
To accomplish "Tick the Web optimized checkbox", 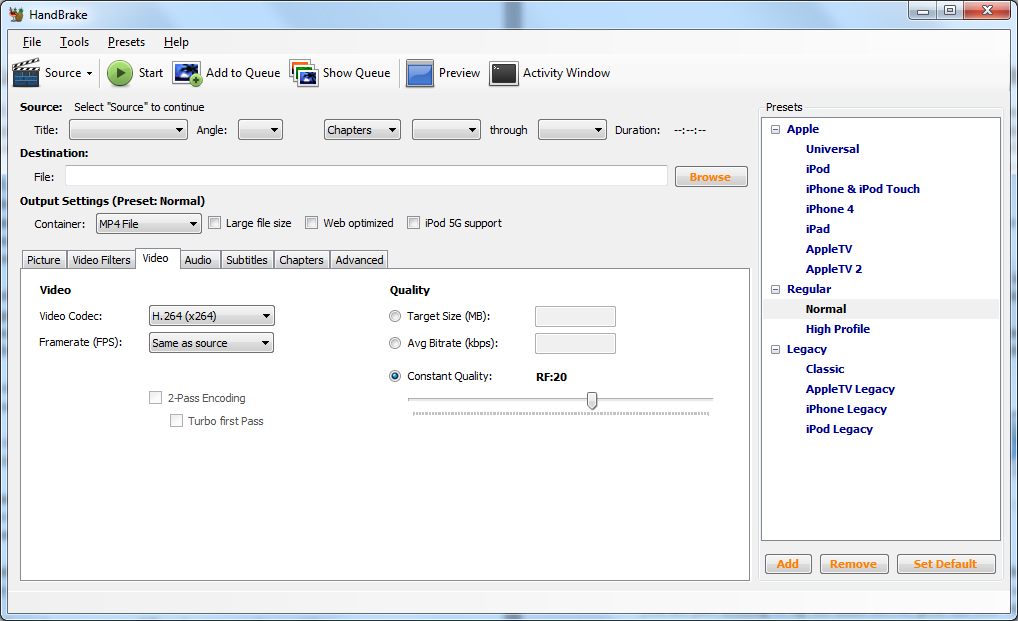I will [x=311, y=223].
